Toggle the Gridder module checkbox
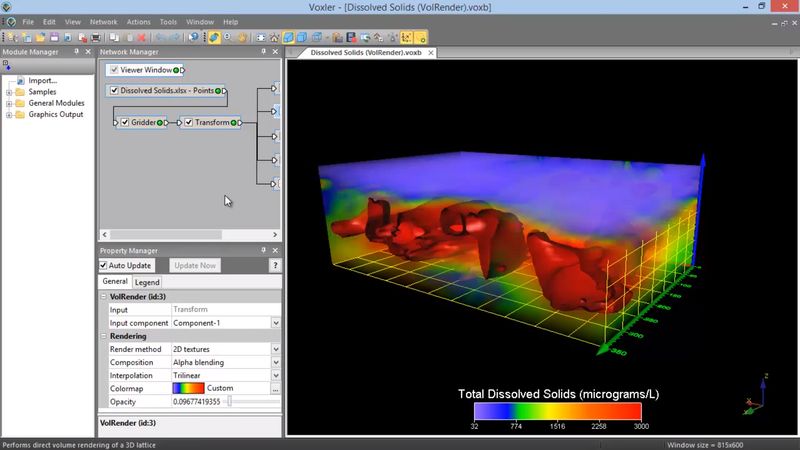The height and width of the screenshot is (450, 800). (124, 122)
